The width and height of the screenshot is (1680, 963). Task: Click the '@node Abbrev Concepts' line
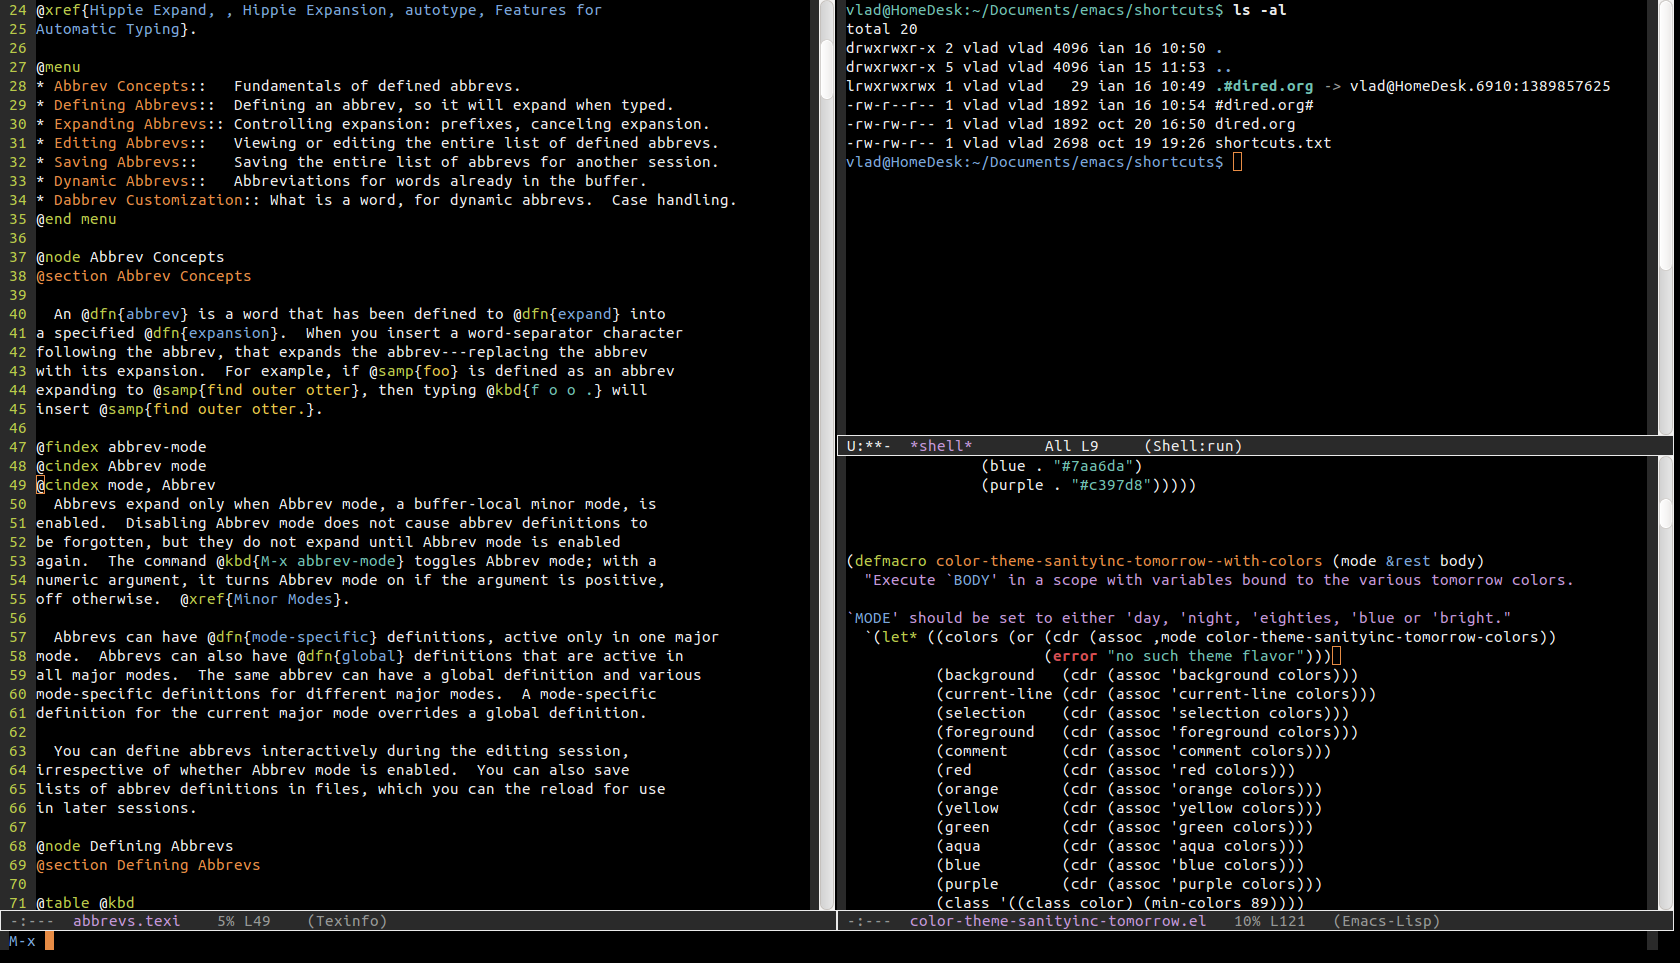click(130, 257)
